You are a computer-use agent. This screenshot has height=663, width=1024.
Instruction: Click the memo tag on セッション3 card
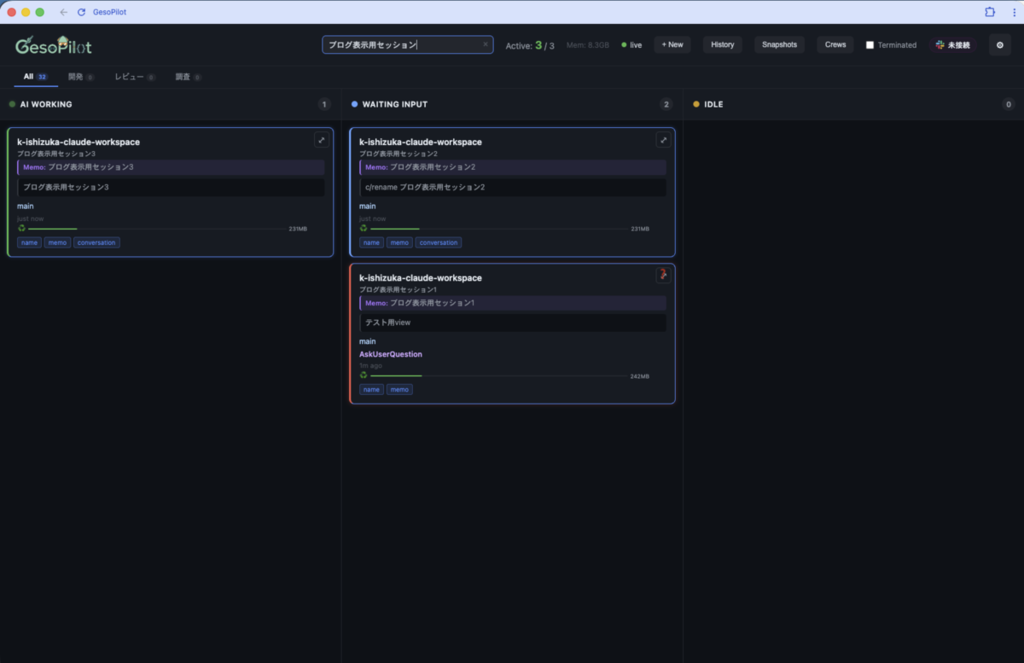pos(57,242)
